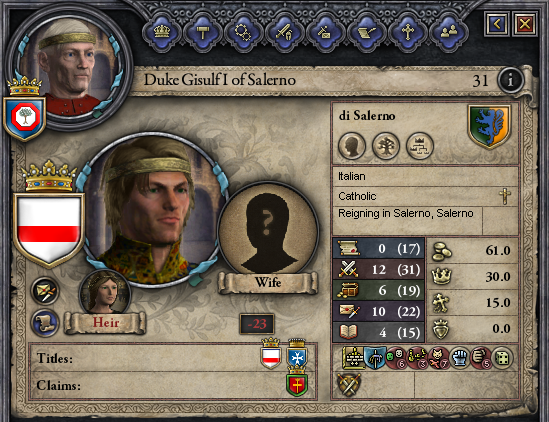
Task: Select the Heir portrait
Action: tap(105, 293)
